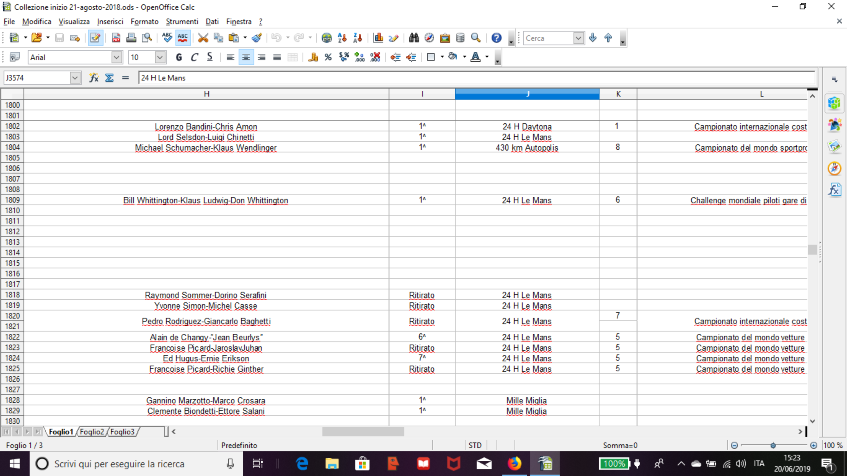
Task: Open the File menu
Action: (x=9, y=22)
